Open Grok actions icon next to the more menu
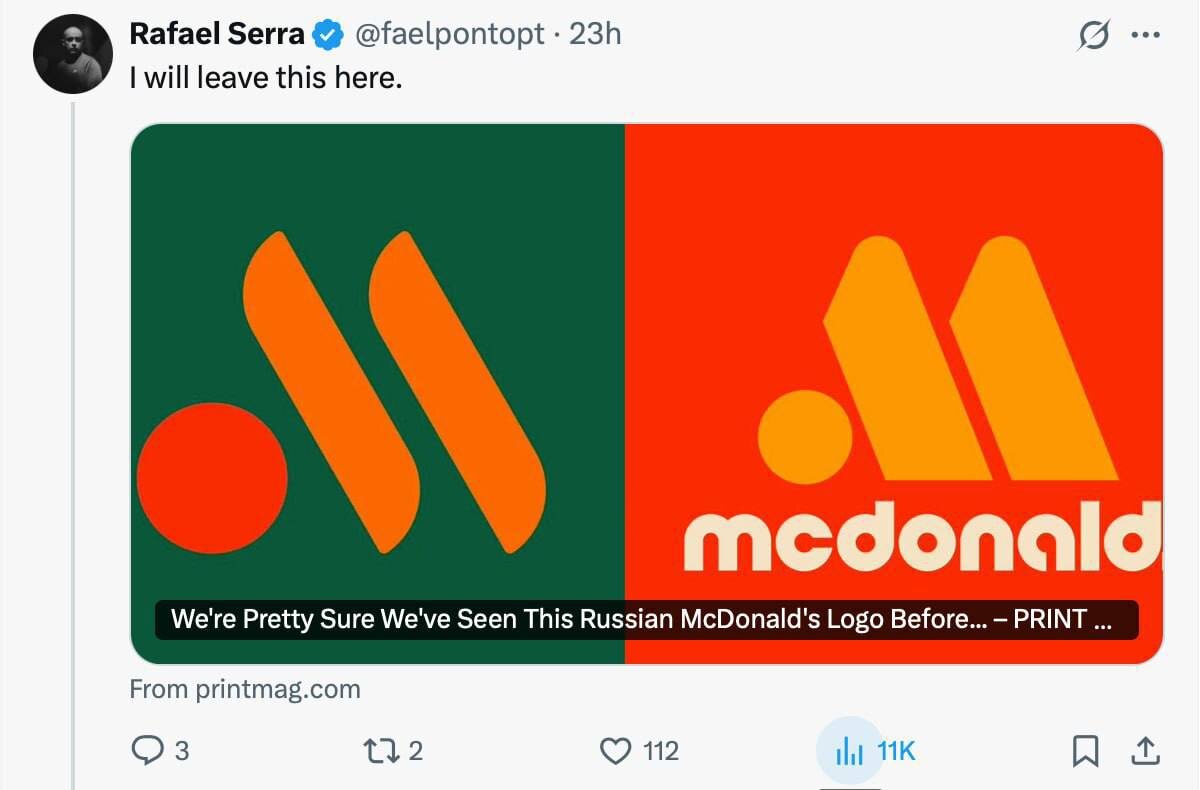Viewport: 1200px width, 790px height. 1094,35
